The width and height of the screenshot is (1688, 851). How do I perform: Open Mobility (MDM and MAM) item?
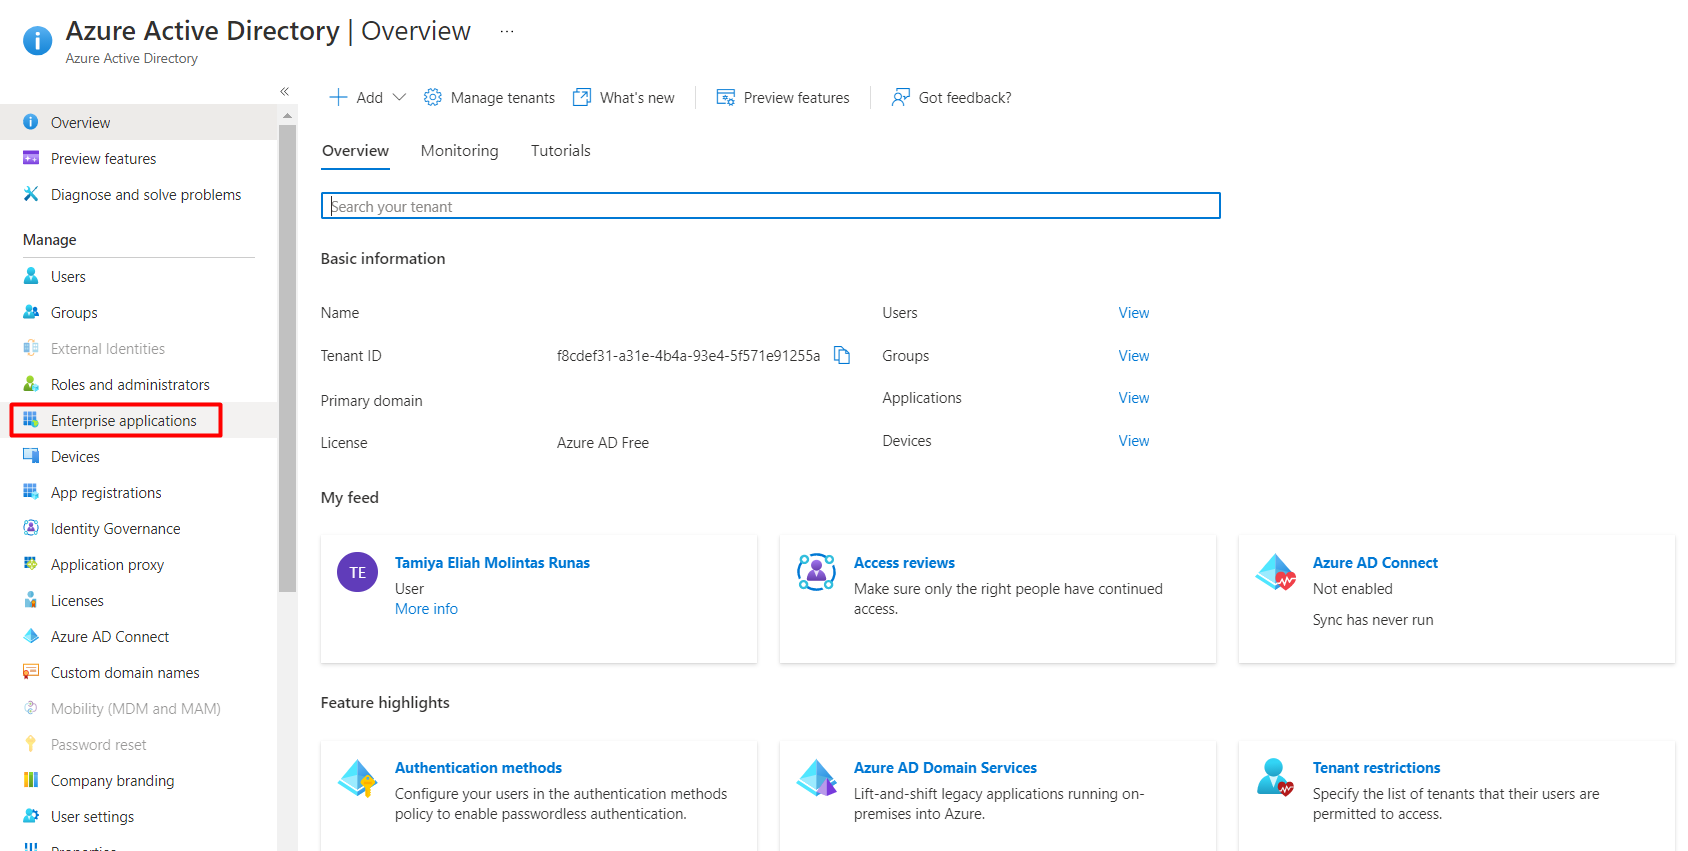coord(138,708)
